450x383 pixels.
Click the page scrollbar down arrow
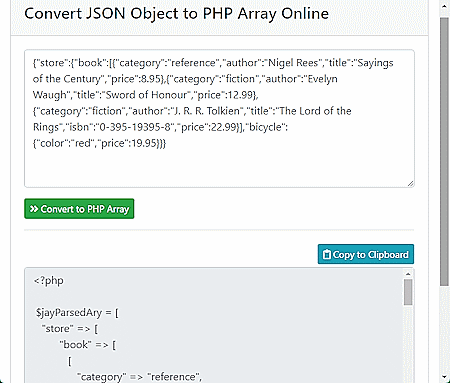click(x=445, y=377)
